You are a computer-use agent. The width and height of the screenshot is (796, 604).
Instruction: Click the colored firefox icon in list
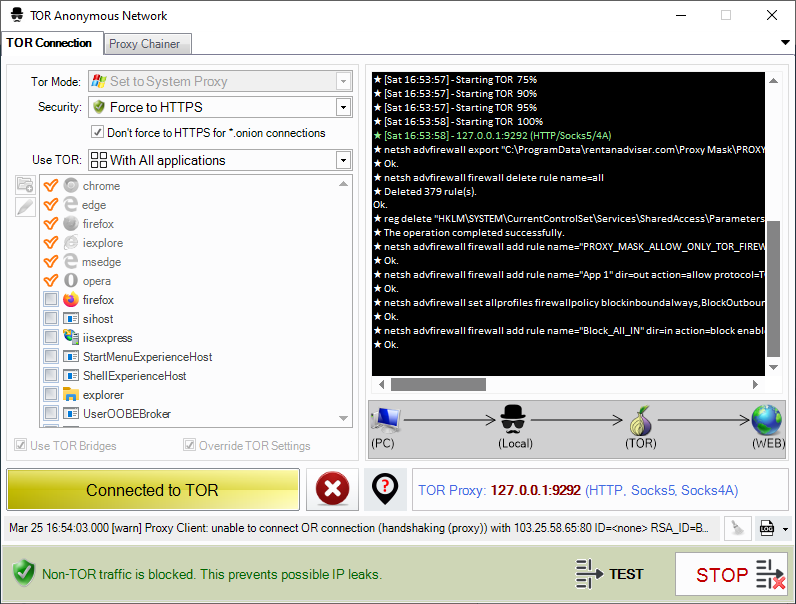pos(71,299)
